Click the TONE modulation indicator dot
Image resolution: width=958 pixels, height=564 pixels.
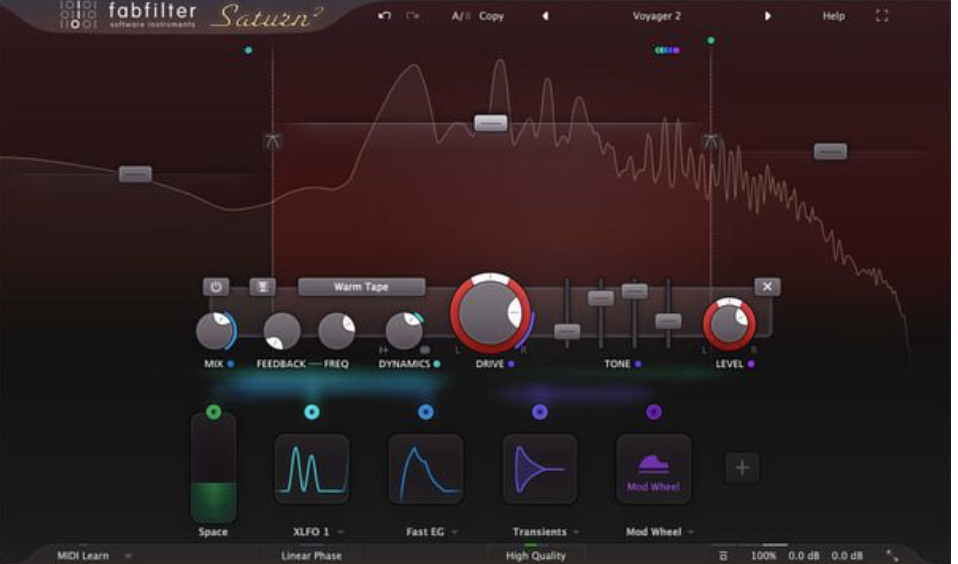(x=638, y=364)
